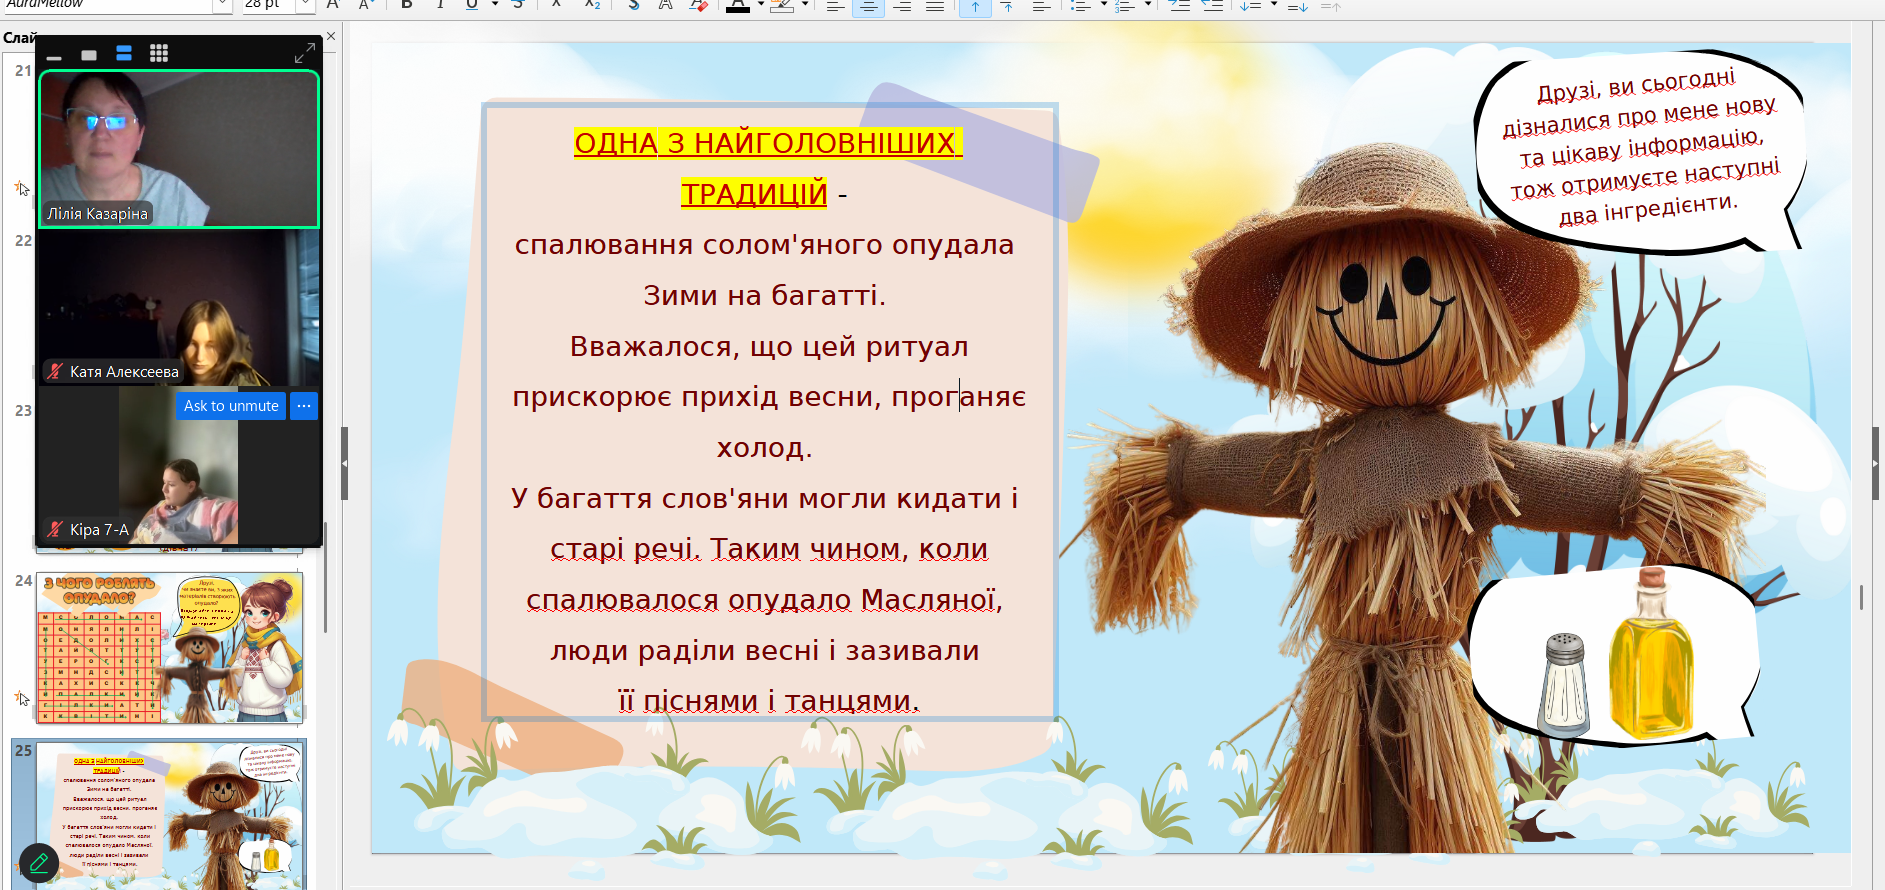Viewport: 1885px width, 890px height.
Task: Click the Ask to unmute button
Action: tap(231, 406)
